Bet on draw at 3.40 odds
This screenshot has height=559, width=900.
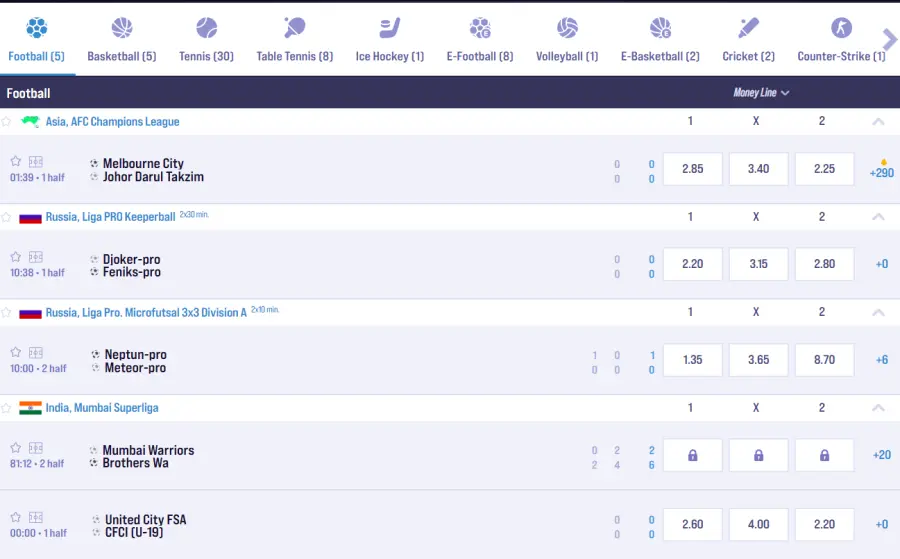pyautogui.click(x=759, y=169)
